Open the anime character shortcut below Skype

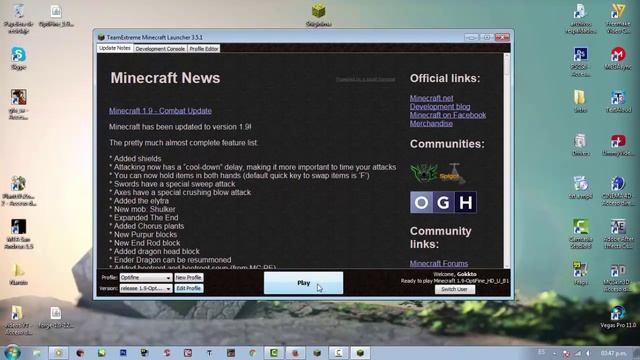[18, 104]
